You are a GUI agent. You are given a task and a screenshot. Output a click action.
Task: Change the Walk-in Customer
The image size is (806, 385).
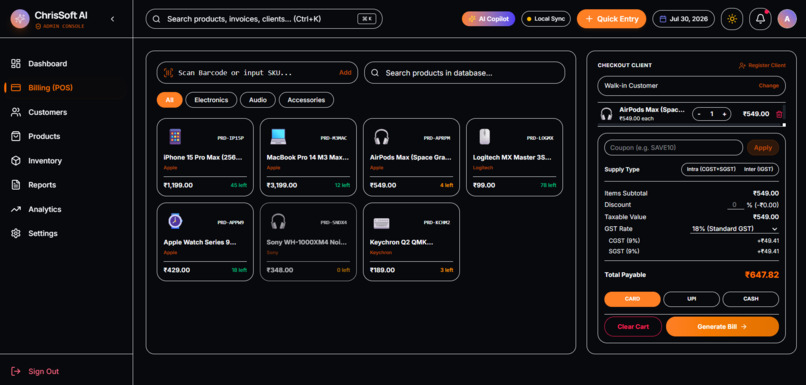pos(768,86)
